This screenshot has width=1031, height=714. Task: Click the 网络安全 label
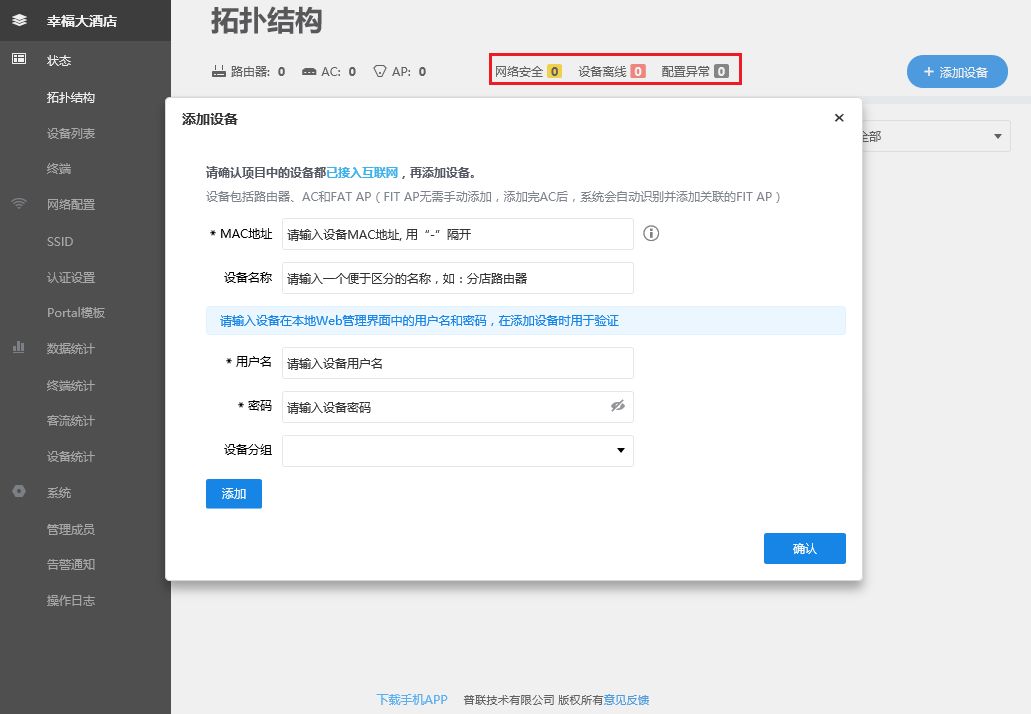pos(519,71)
